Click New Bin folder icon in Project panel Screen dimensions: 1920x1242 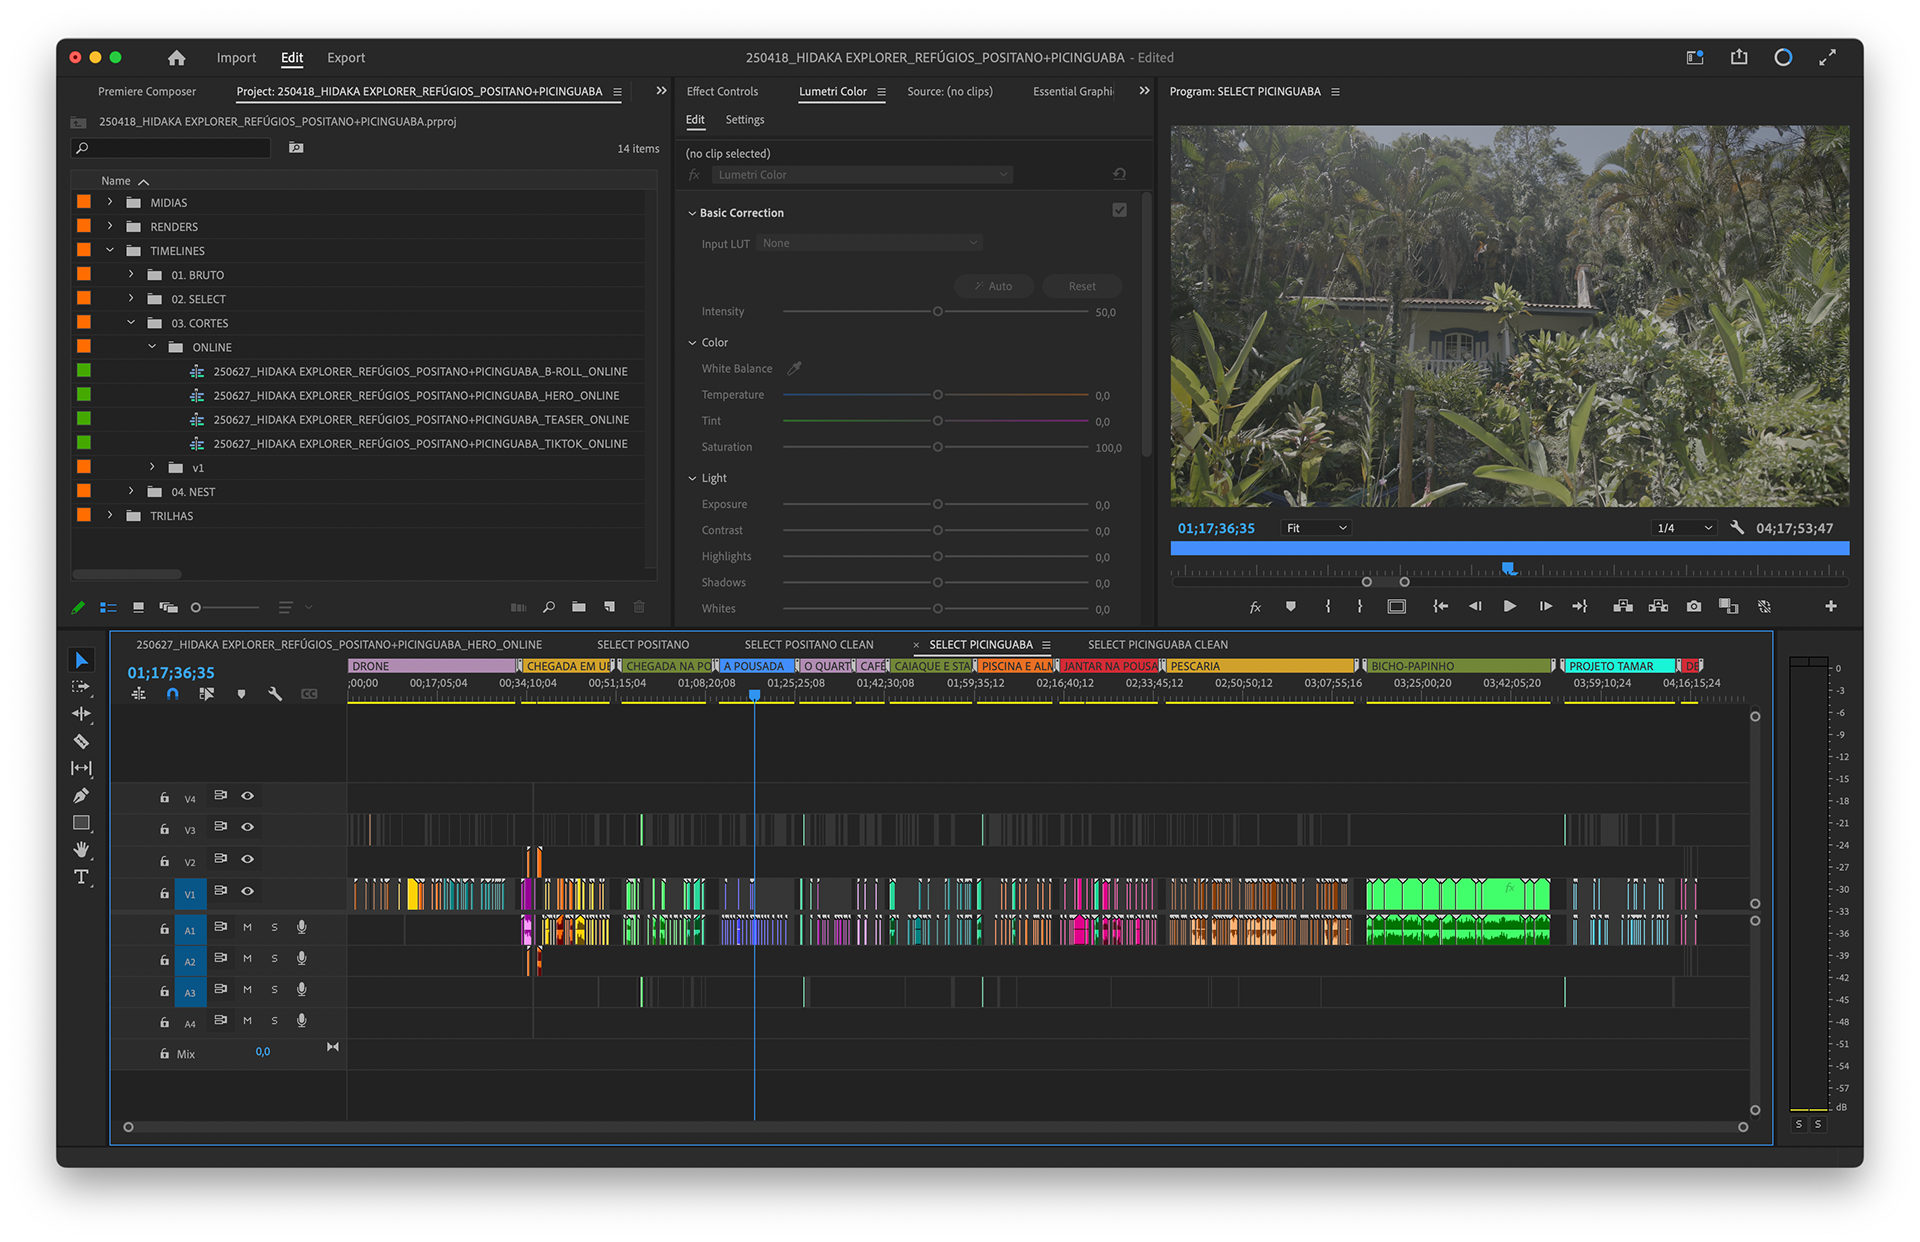pos(579,607)
